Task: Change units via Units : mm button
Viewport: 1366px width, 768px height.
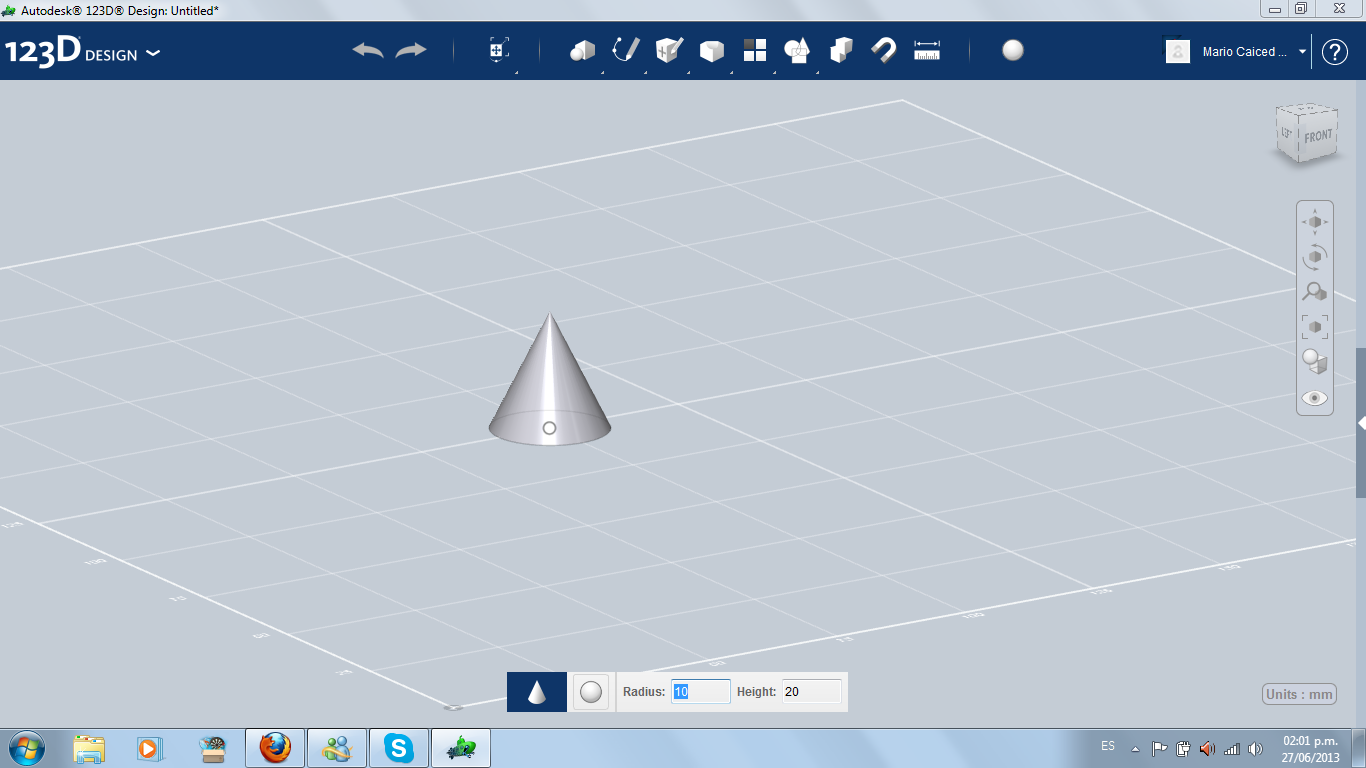Action: click(1299, 694)
